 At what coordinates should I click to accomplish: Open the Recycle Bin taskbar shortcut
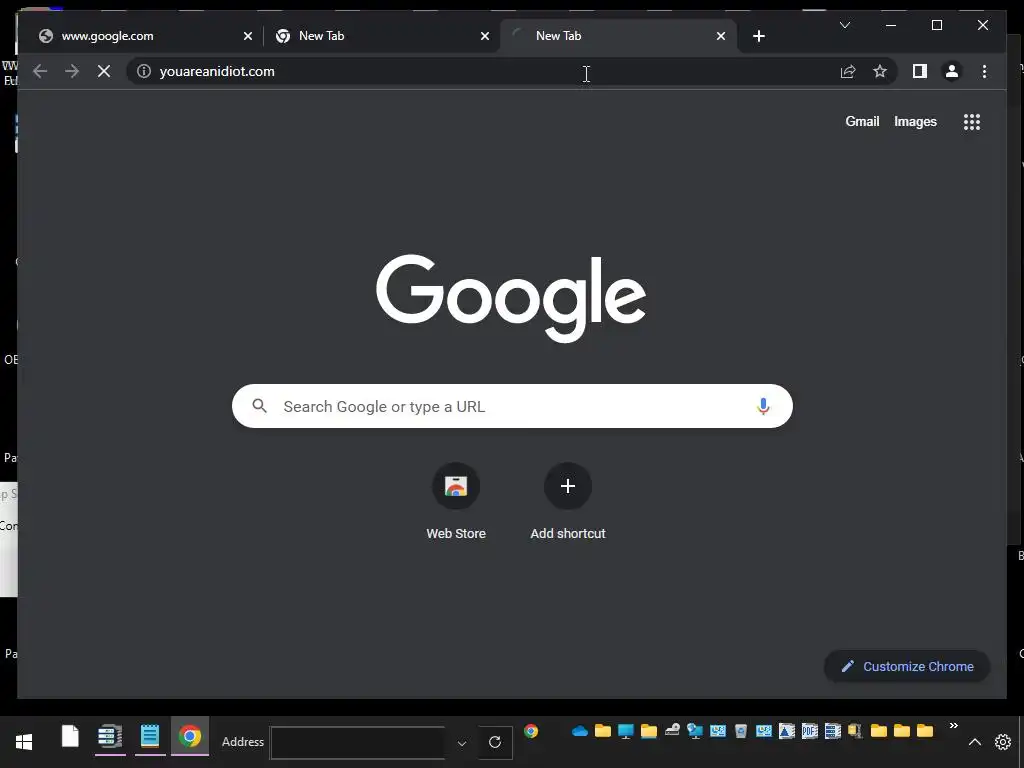tap(741, 731)
